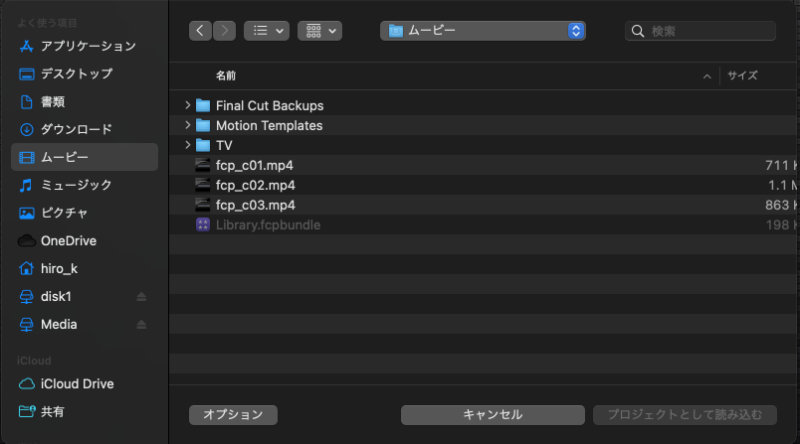Click the back navigation arrow
800x444 pixels.
click(x=201, y=31)
